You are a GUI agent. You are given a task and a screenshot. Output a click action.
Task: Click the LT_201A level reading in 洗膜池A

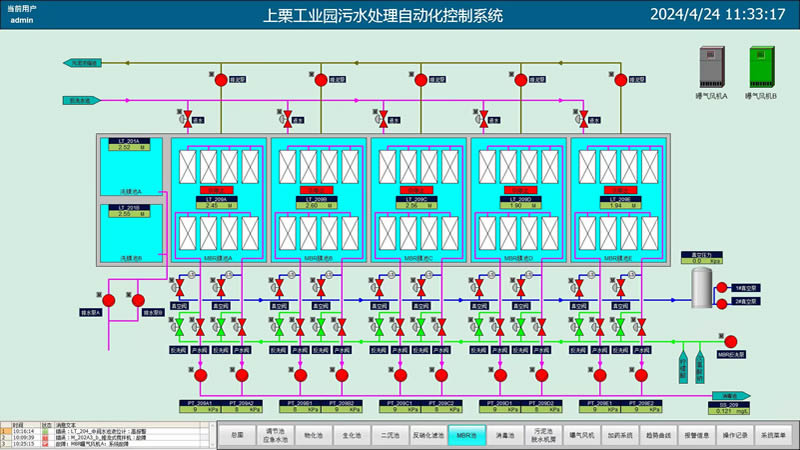pyautogui.click(x=132, y=148)
